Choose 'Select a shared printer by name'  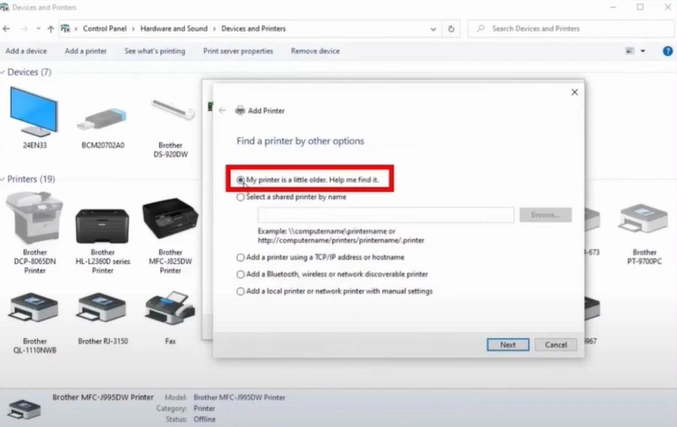[241, 197]
